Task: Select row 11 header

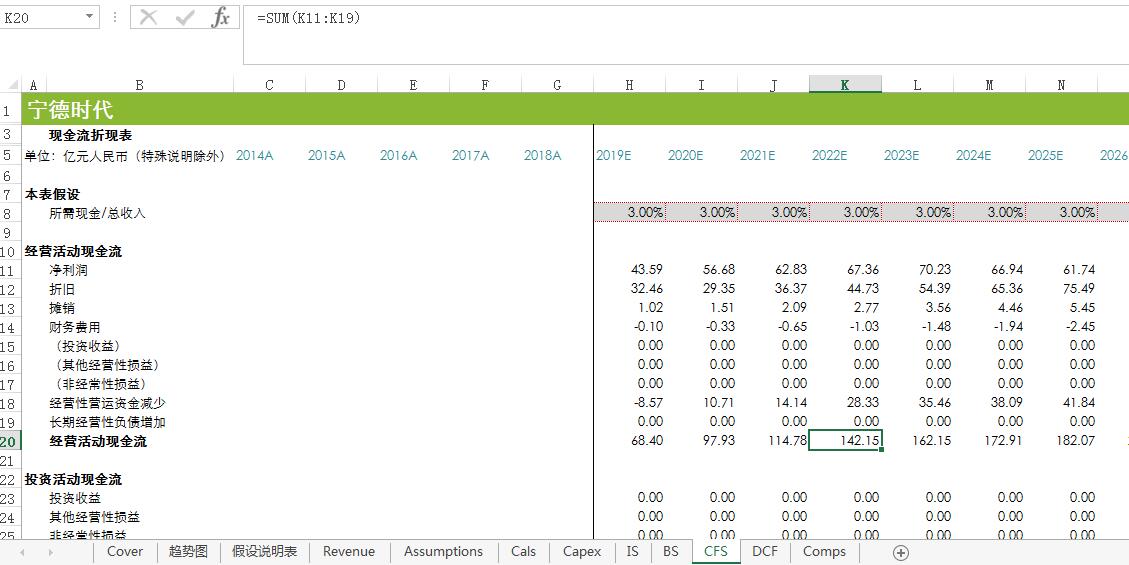Action: tap(11, 271)
